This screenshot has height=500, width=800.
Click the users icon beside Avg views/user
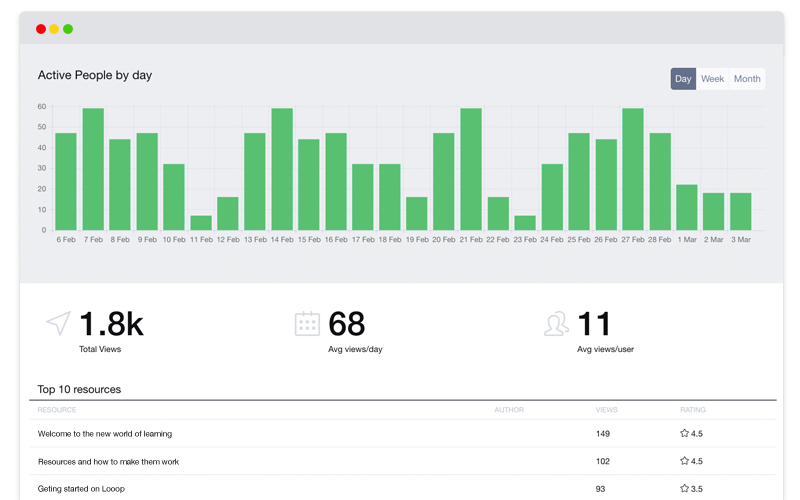coord(556,323)
